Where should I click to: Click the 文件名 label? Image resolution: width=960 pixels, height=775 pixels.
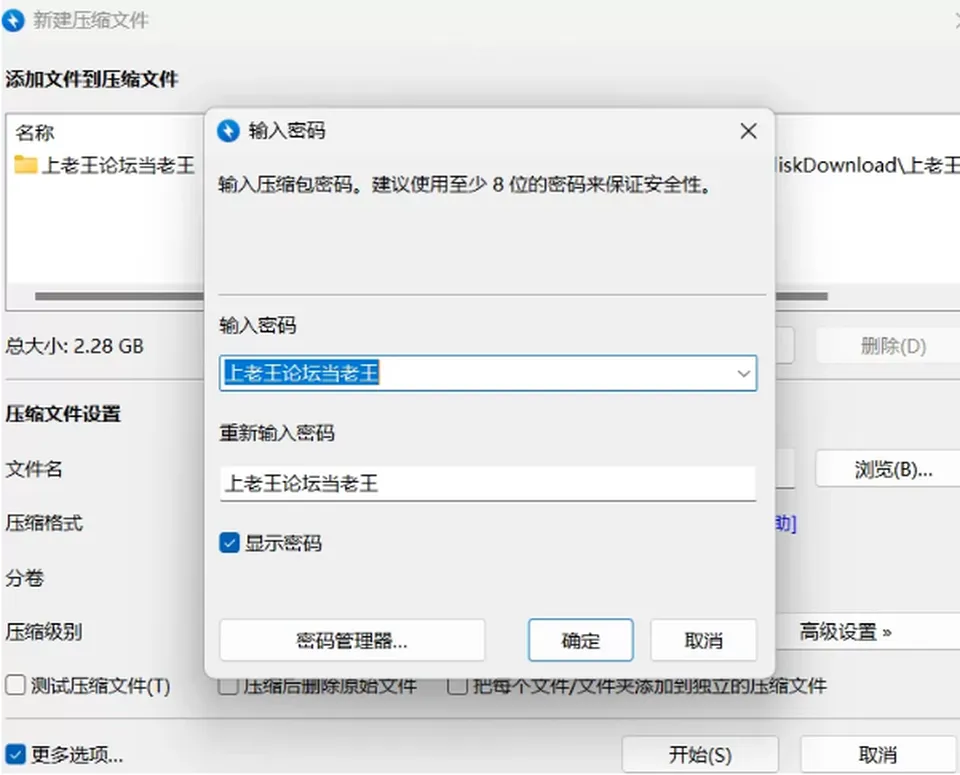[x=34, y=469]
